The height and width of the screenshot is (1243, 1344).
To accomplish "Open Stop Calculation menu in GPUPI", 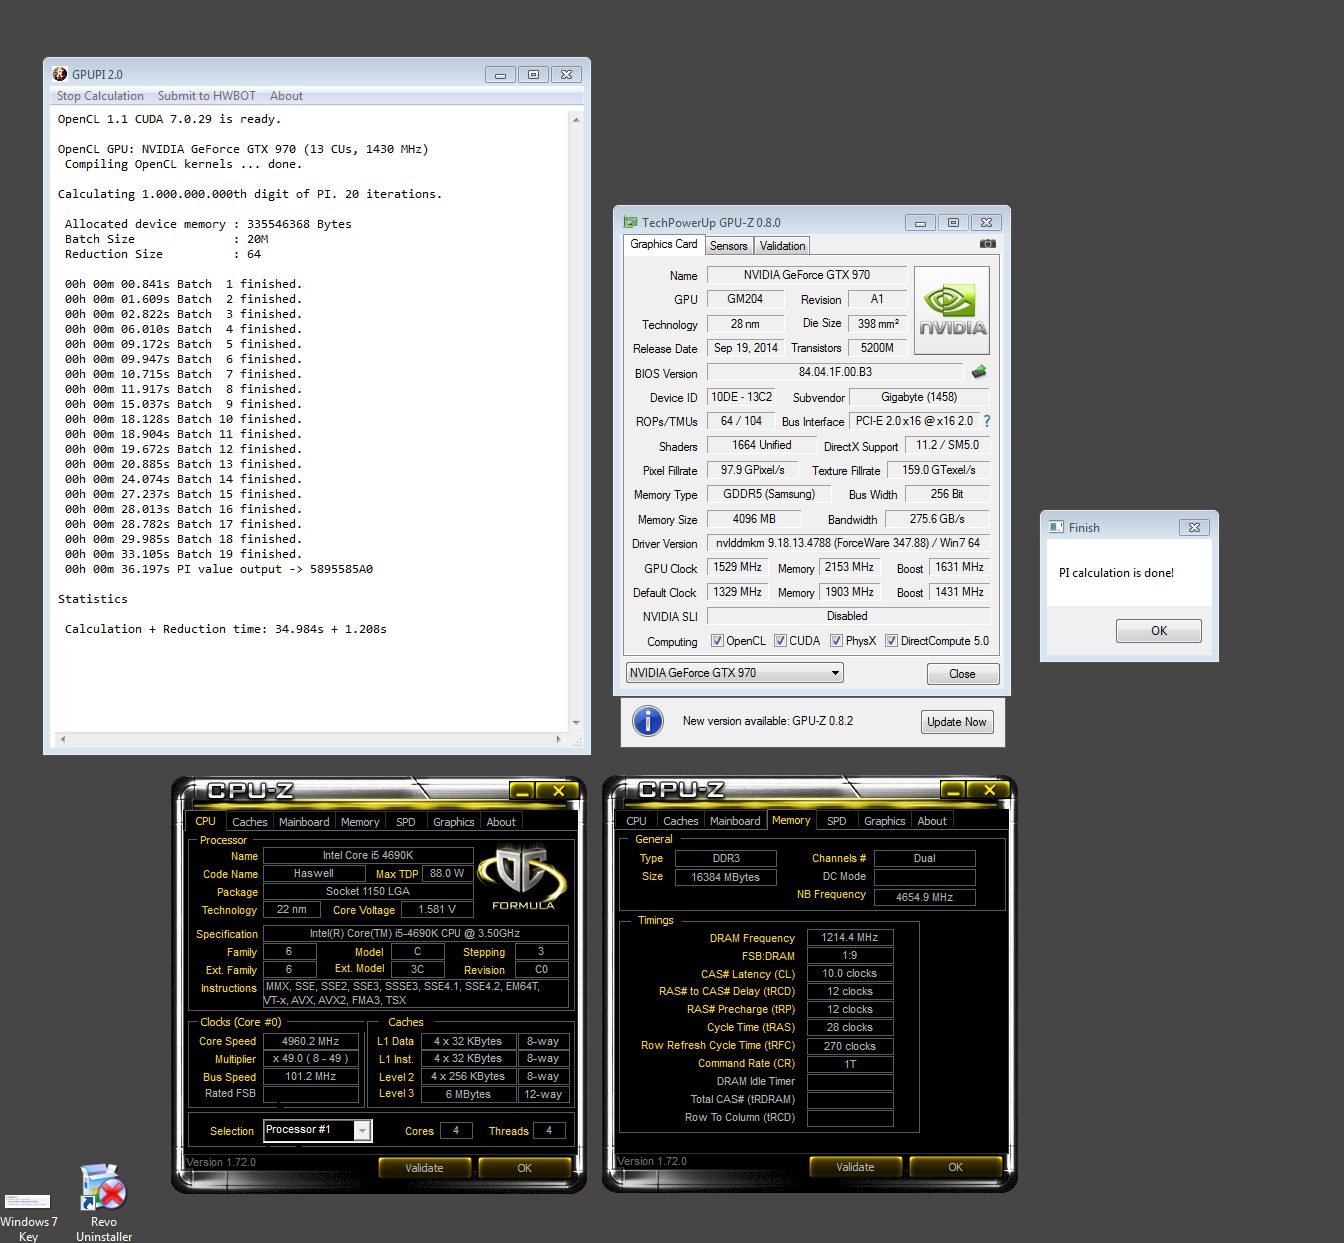I will pyautogui.click(x=100, y=96).
